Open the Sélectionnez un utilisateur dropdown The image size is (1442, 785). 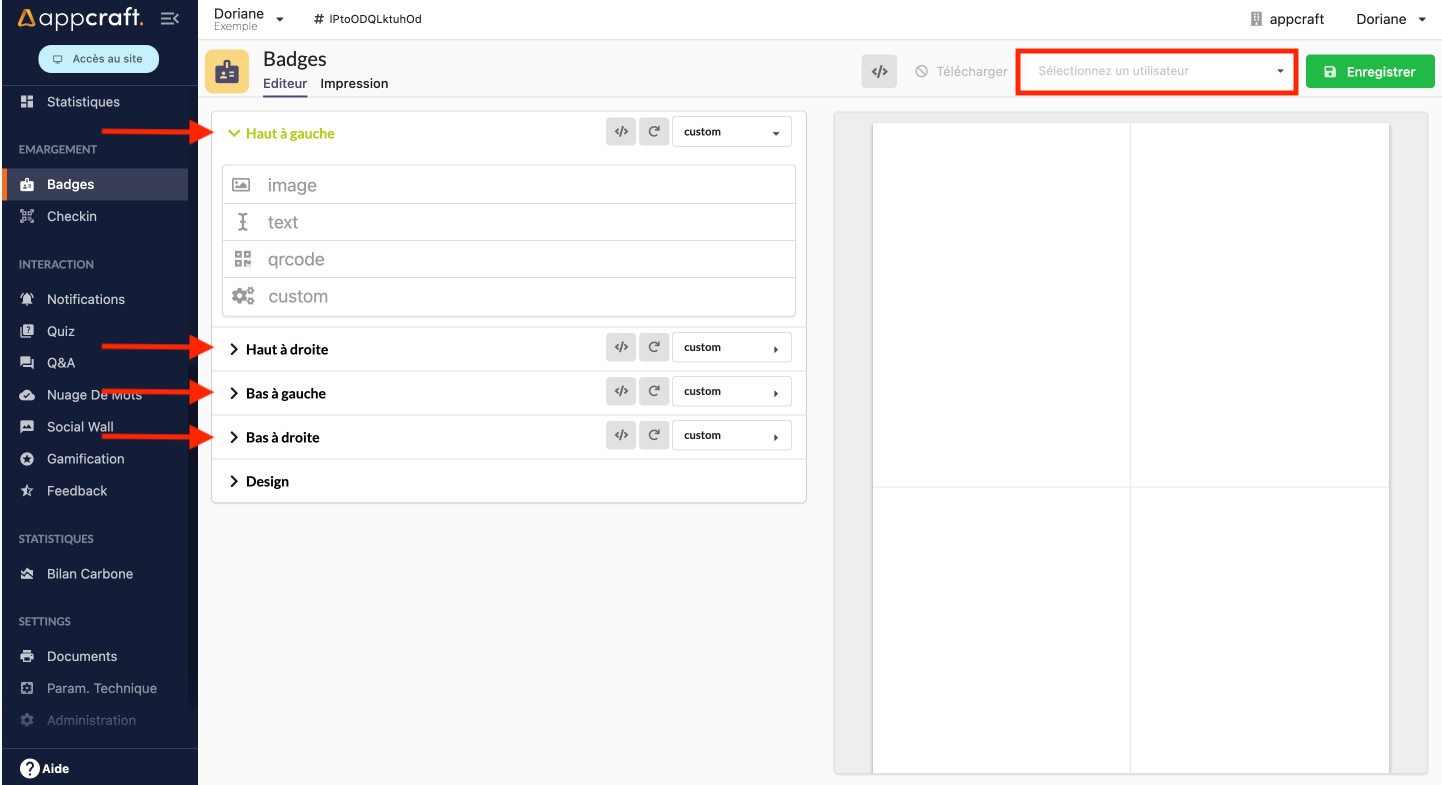[1157, 72]
